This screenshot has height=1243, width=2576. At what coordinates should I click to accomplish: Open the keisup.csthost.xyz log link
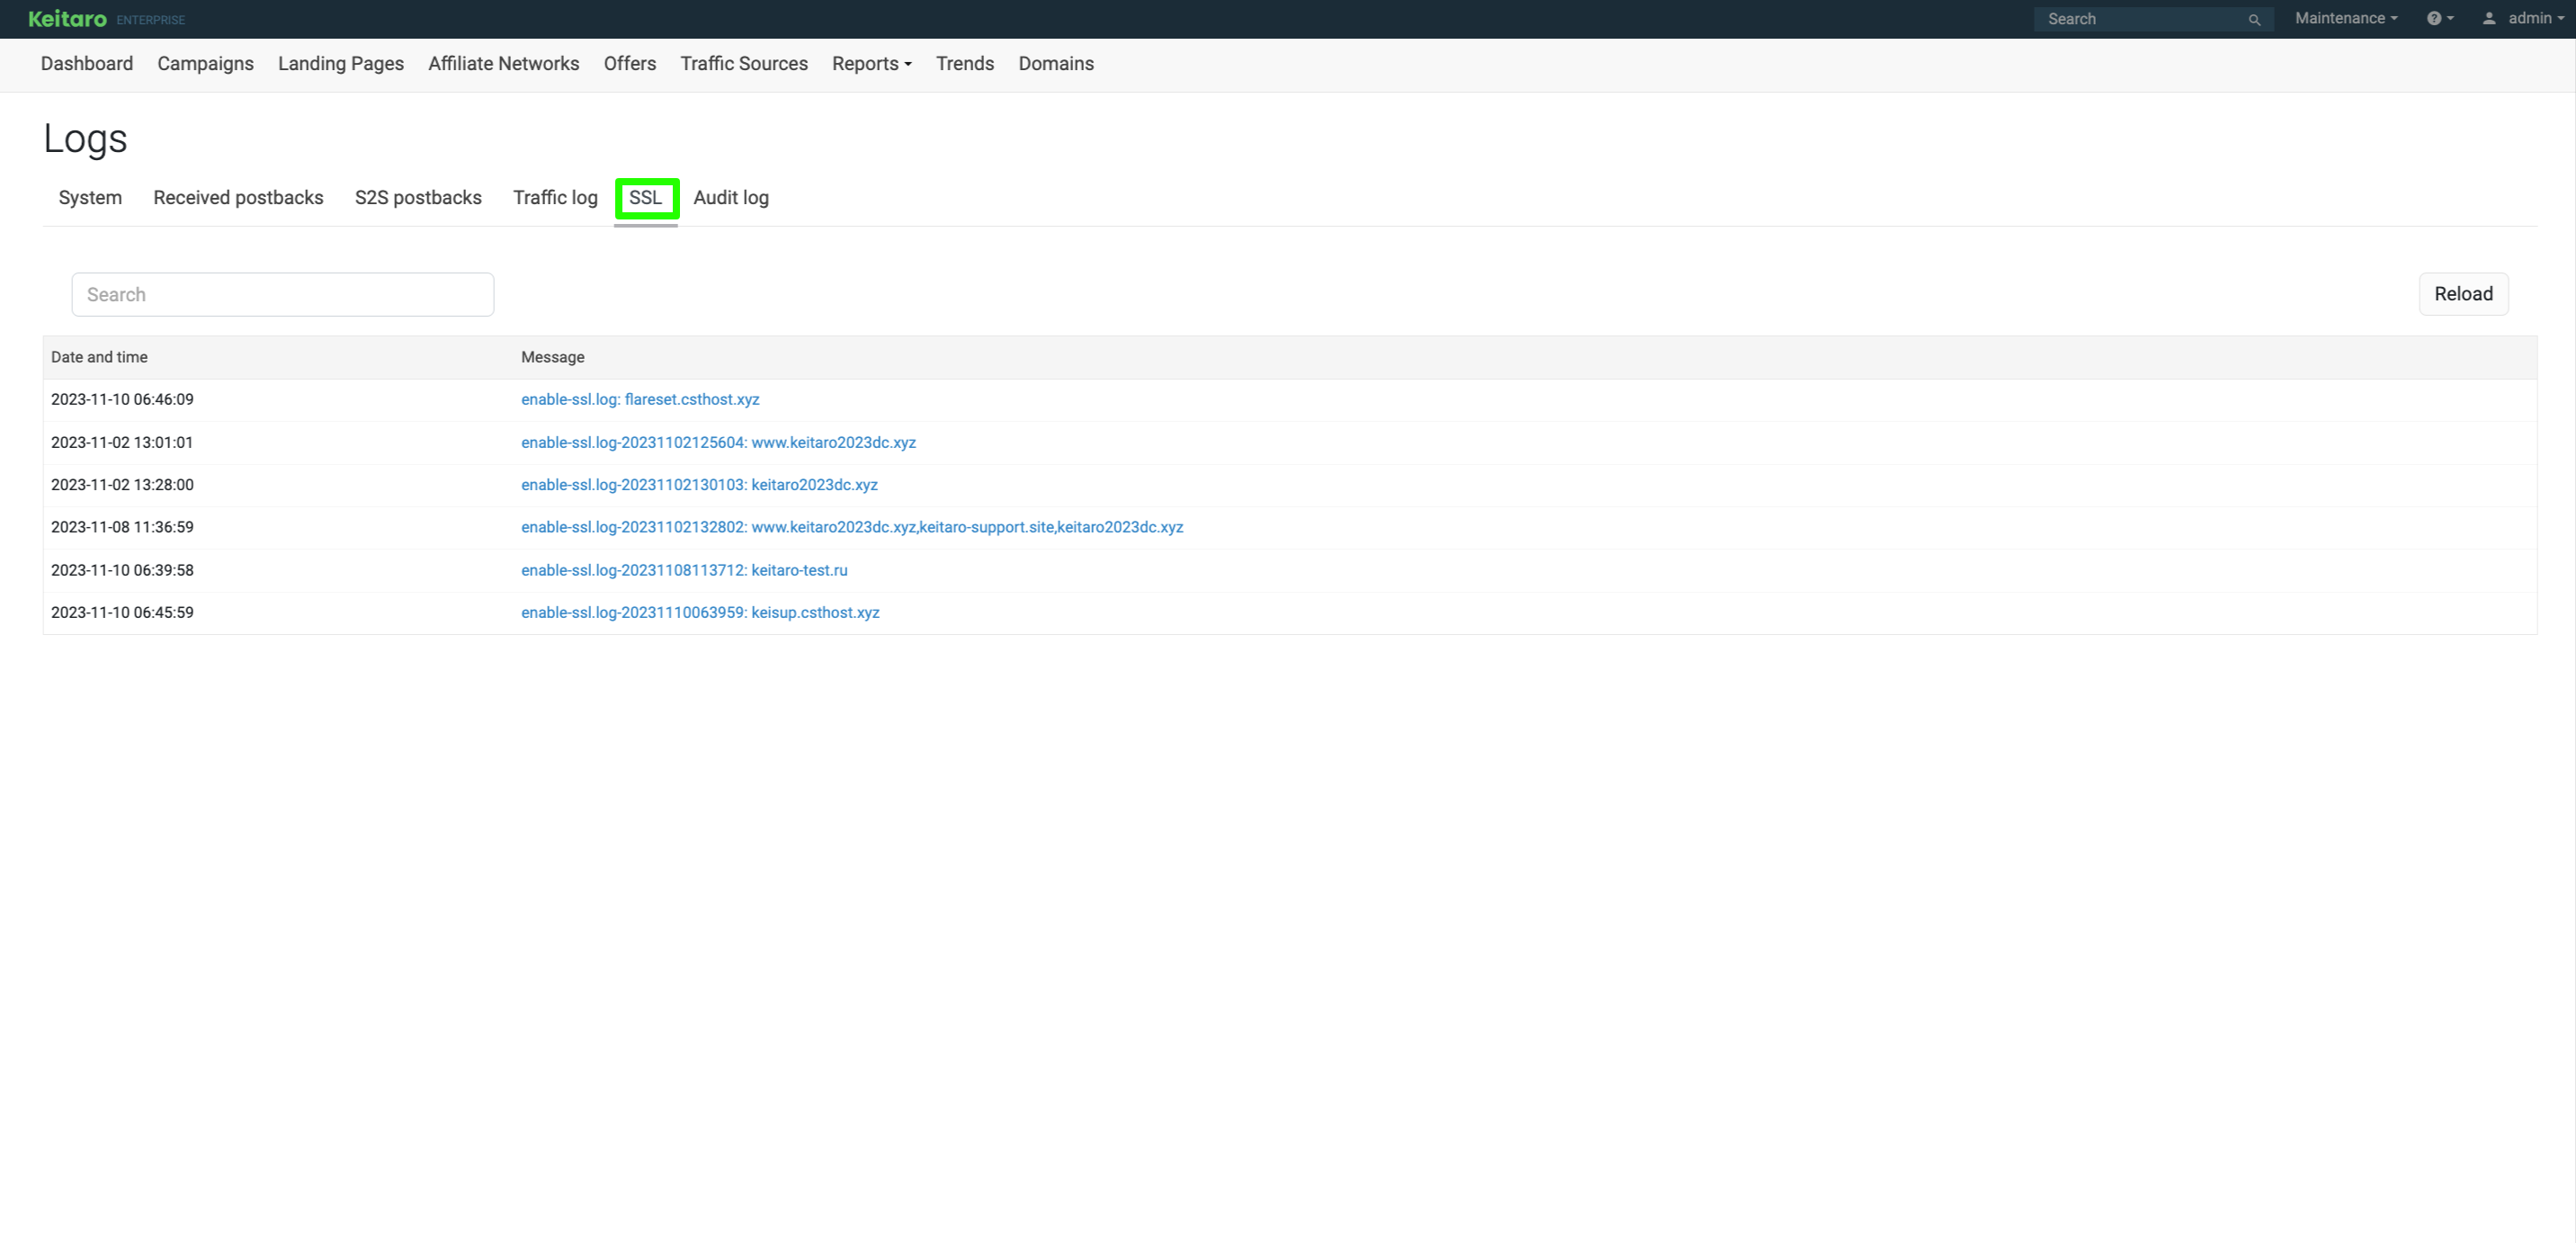pyautogui.click(x=700, y=612)
